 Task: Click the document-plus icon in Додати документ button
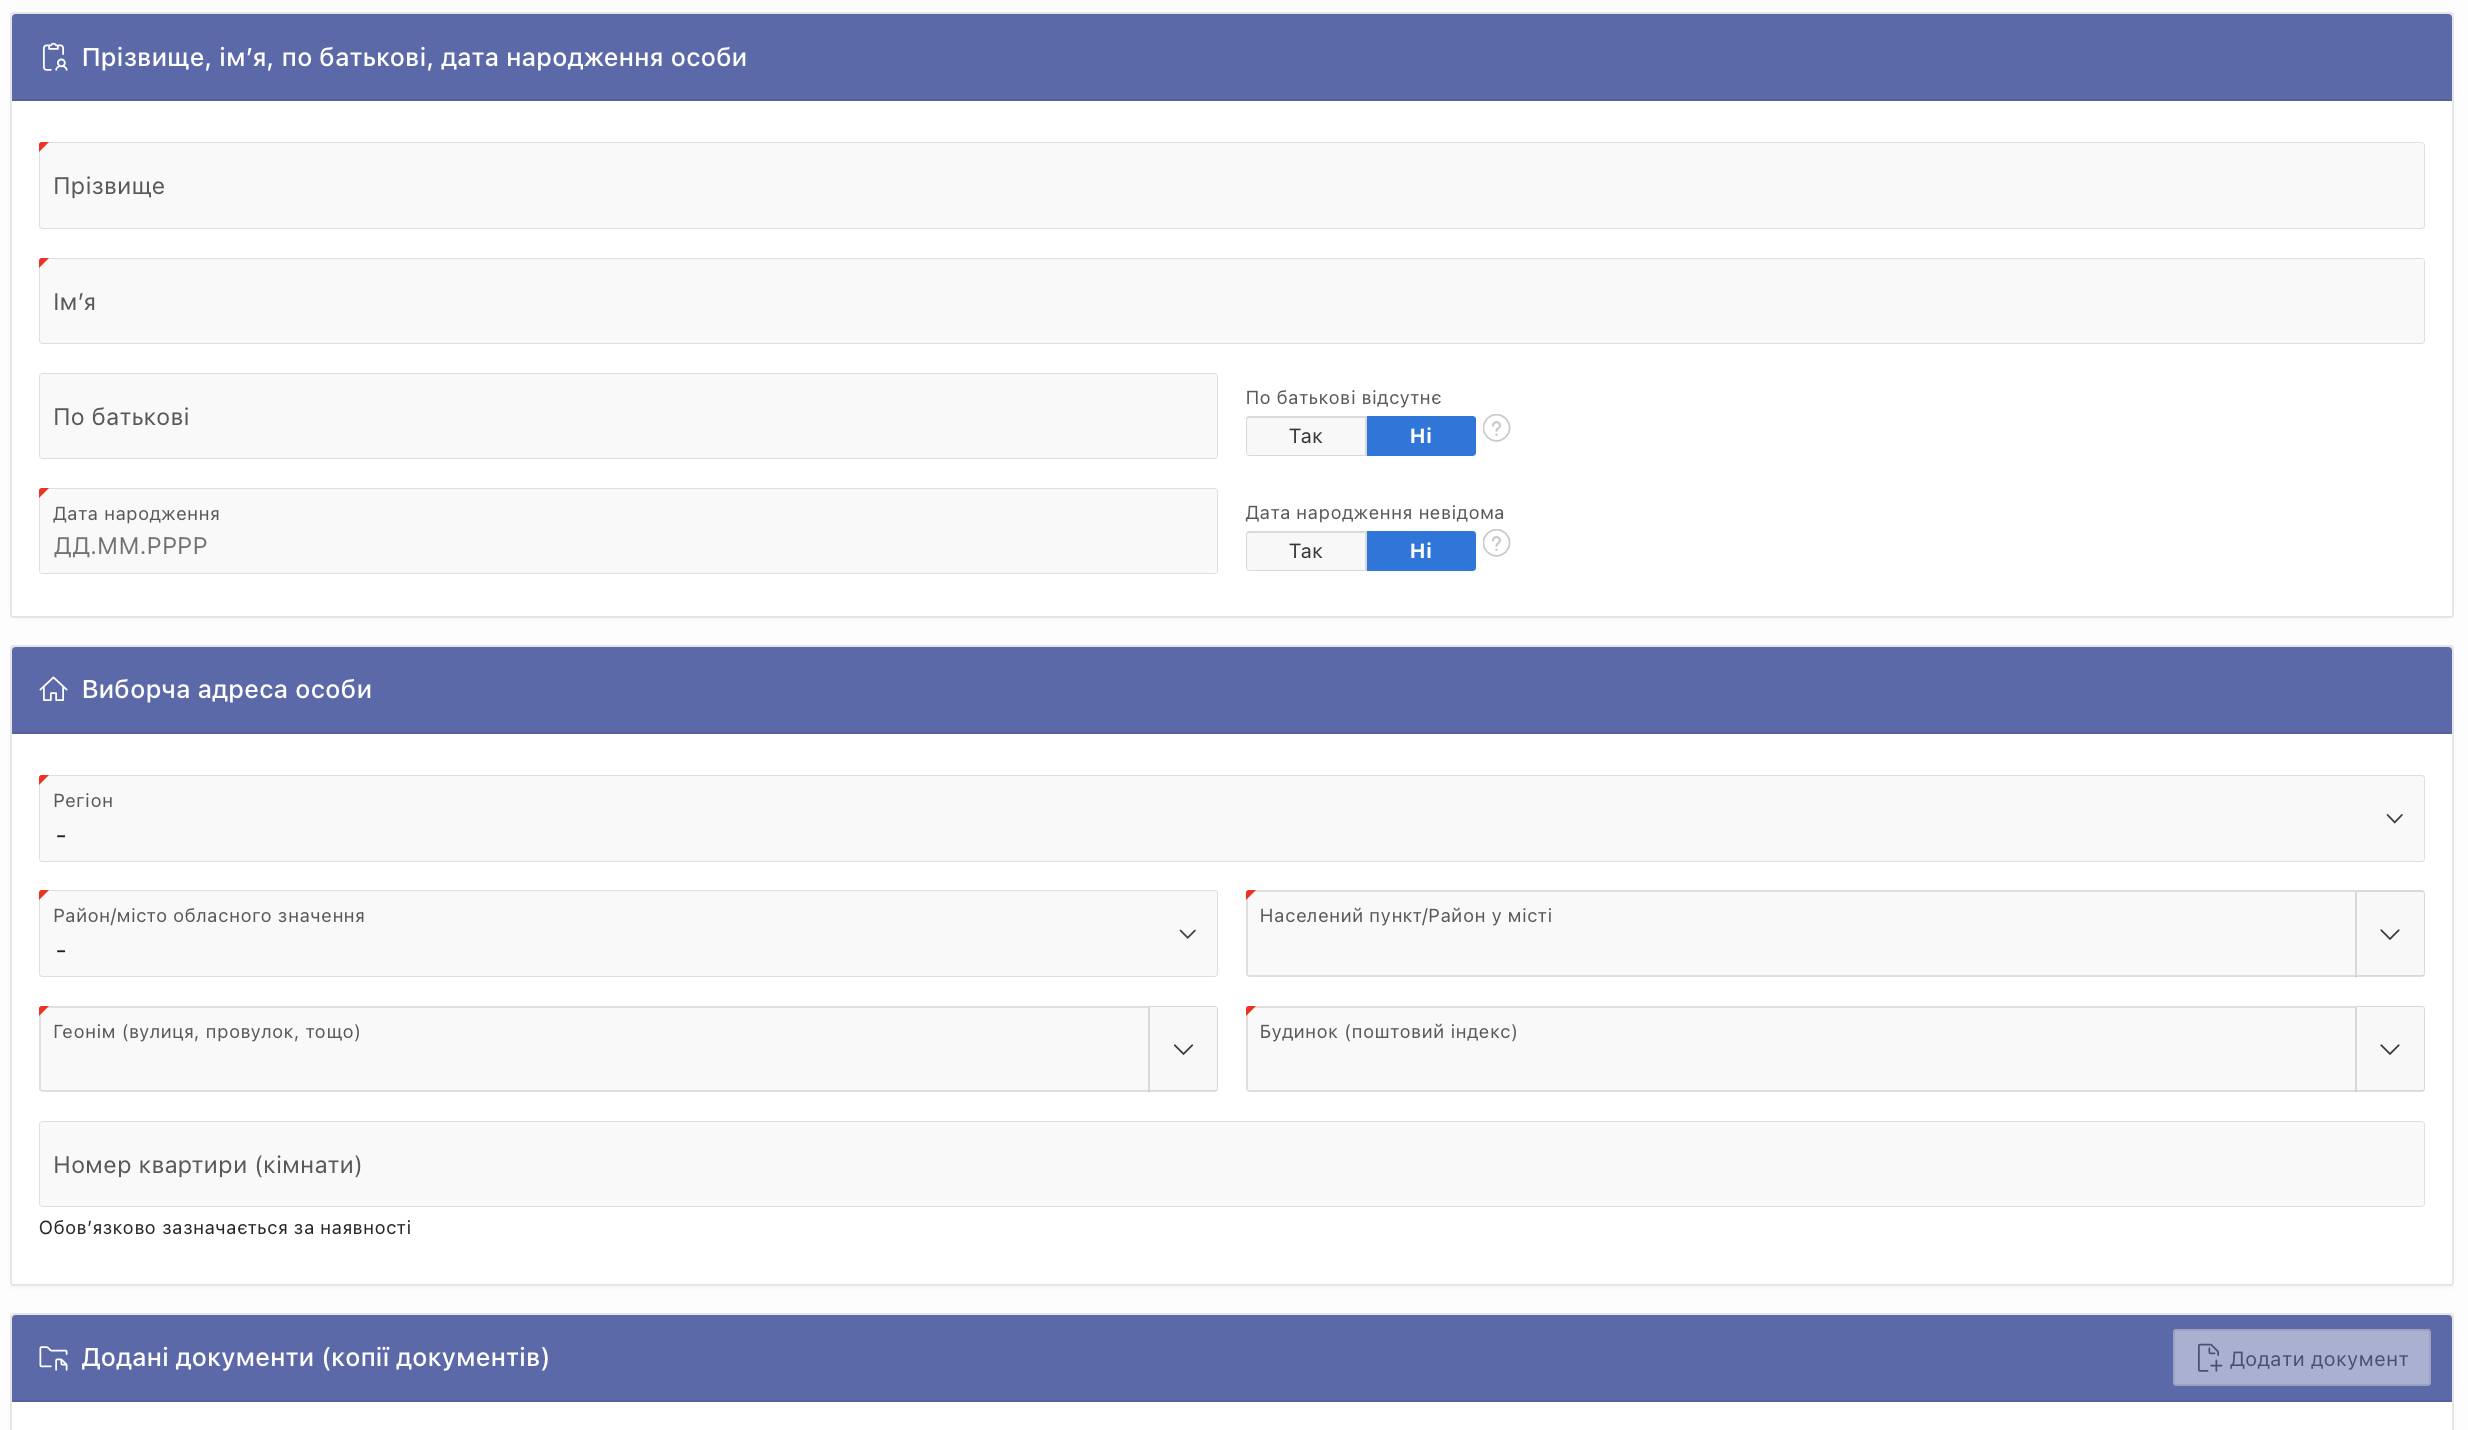tap(2208, 1358)
